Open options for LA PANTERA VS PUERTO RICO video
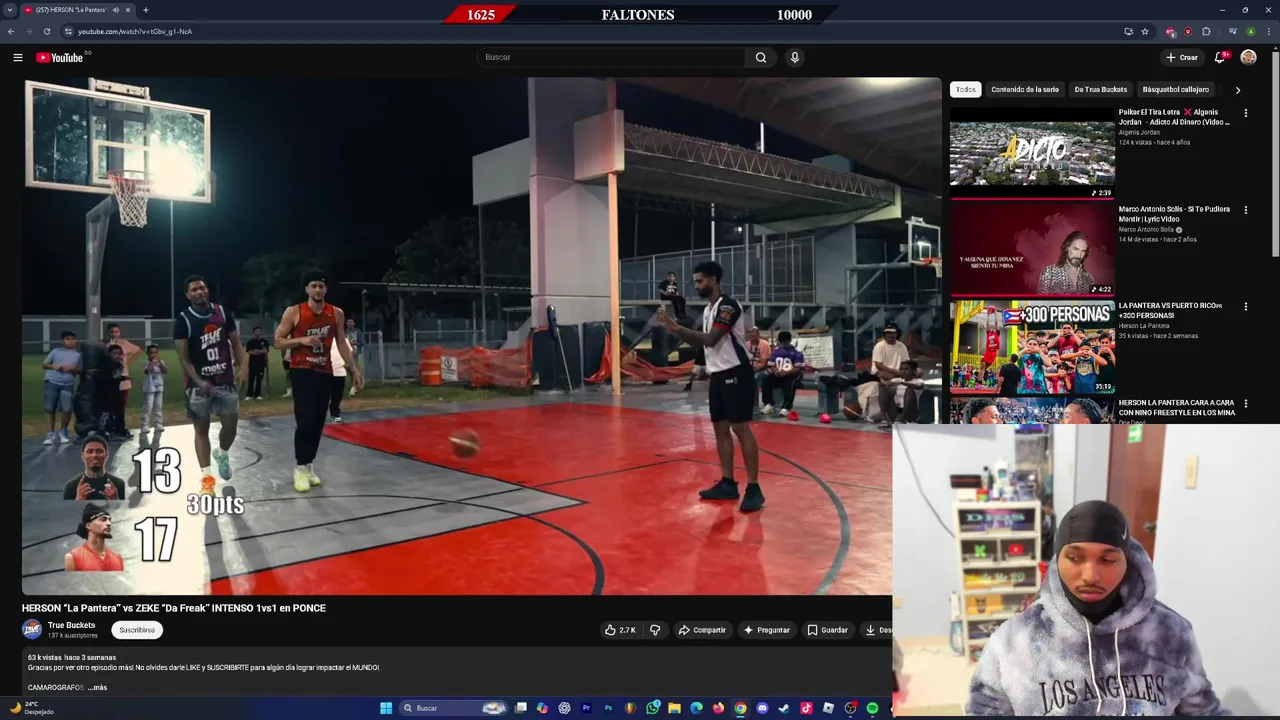Viewport: 1280px width, 720px height. (1246, 306)
